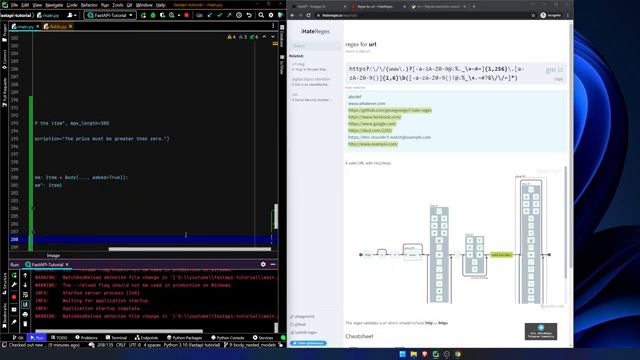The image size is (640, 360).
Task: Click the Run with Coverage icon
Action: point(162,15)
